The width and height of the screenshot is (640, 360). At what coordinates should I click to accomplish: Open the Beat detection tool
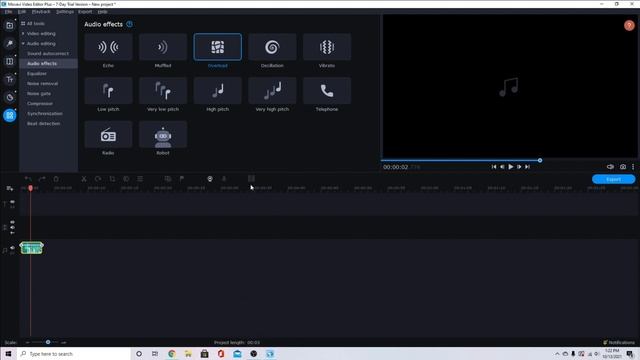coord(43,124)
